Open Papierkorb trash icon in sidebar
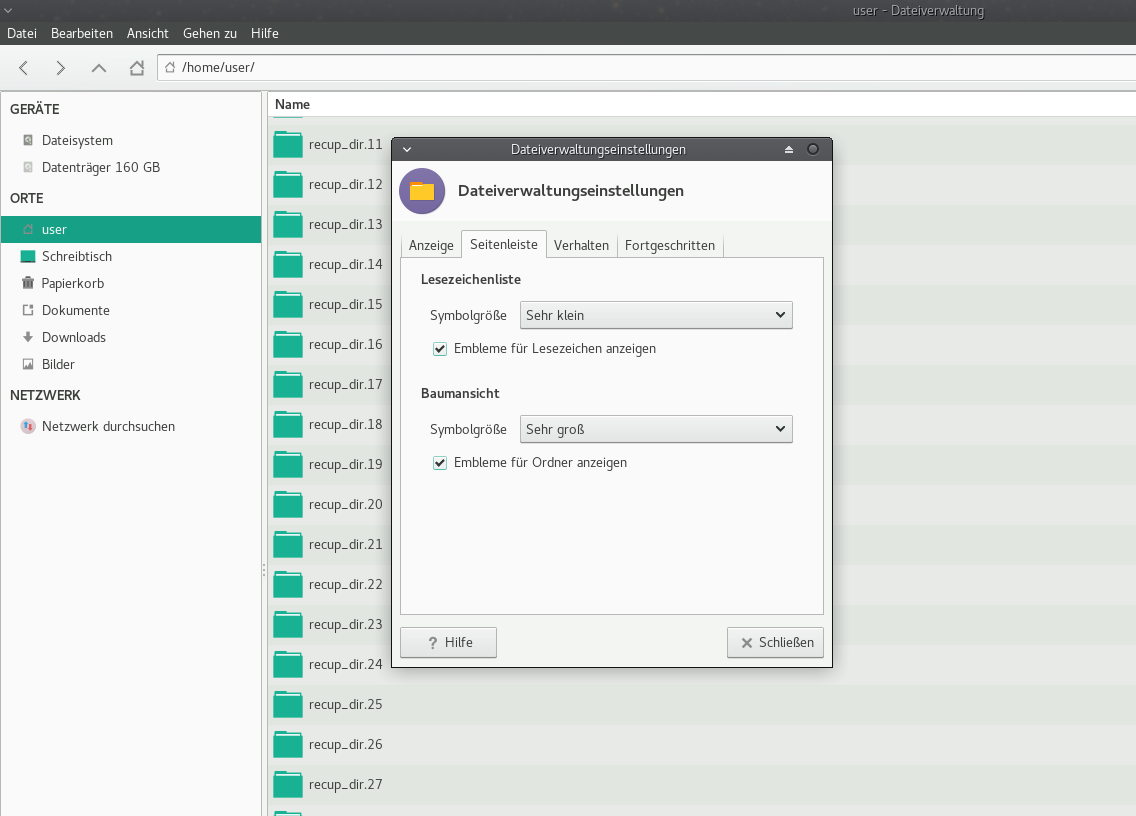Viewport: 1136px width, 816px height. [x=28, y=283]
